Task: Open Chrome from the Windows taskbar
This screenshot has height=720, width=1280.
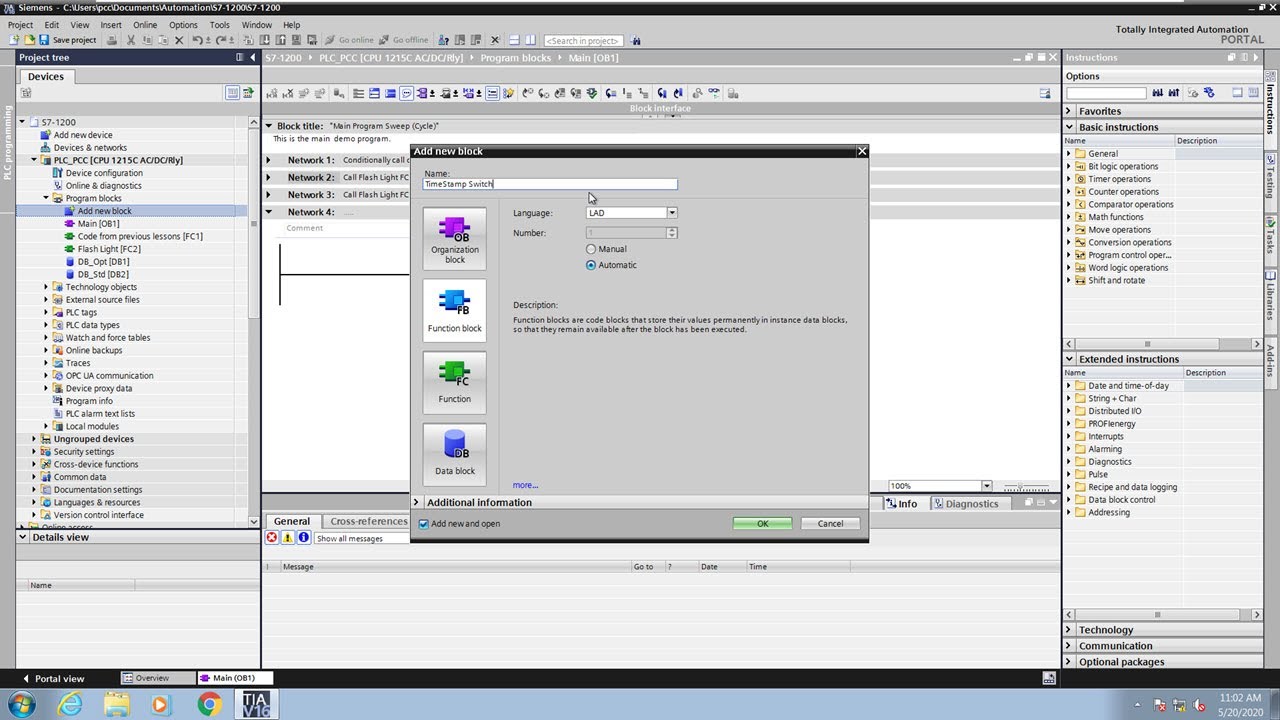Action: click(x=209, y=705)
